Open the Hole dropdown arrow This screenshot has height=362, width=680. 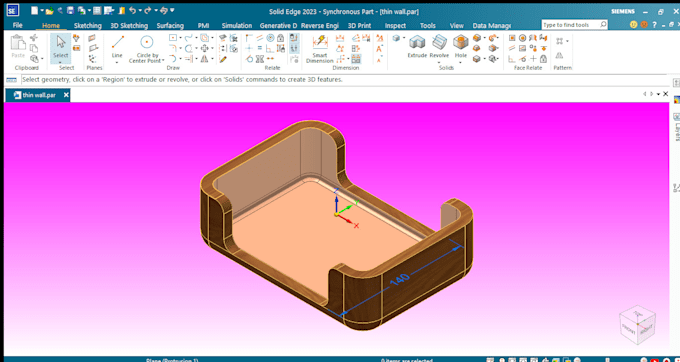461,62
